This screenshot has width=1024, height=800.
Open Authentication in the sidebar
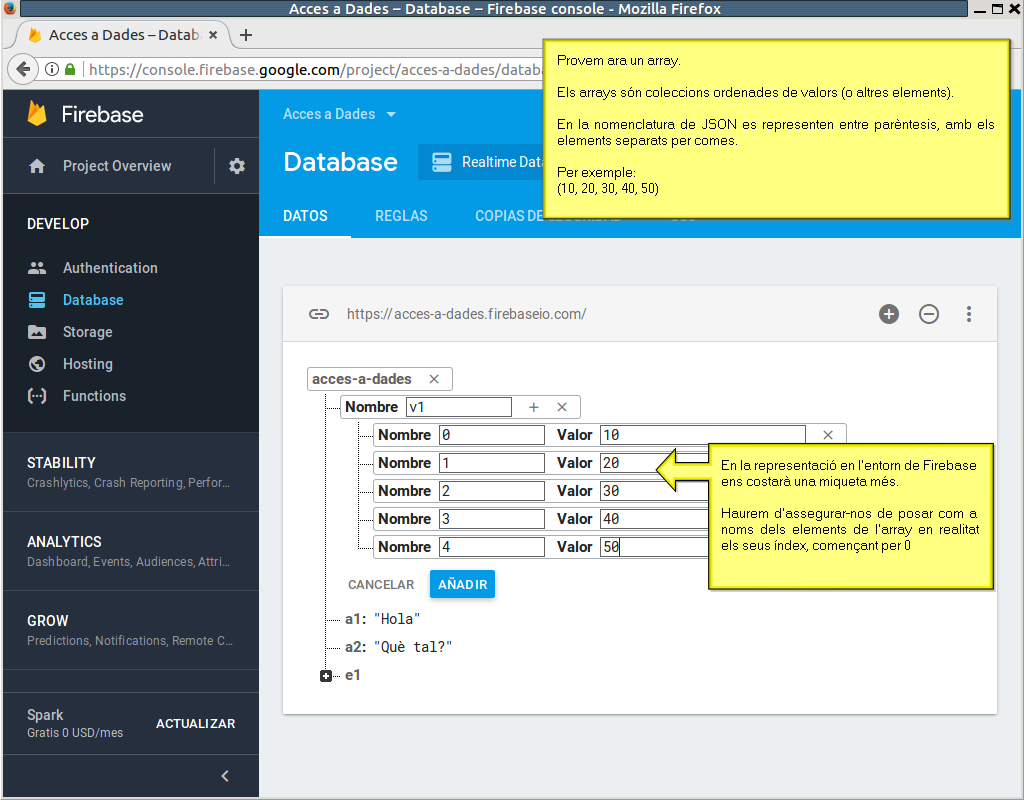point(110,268)
